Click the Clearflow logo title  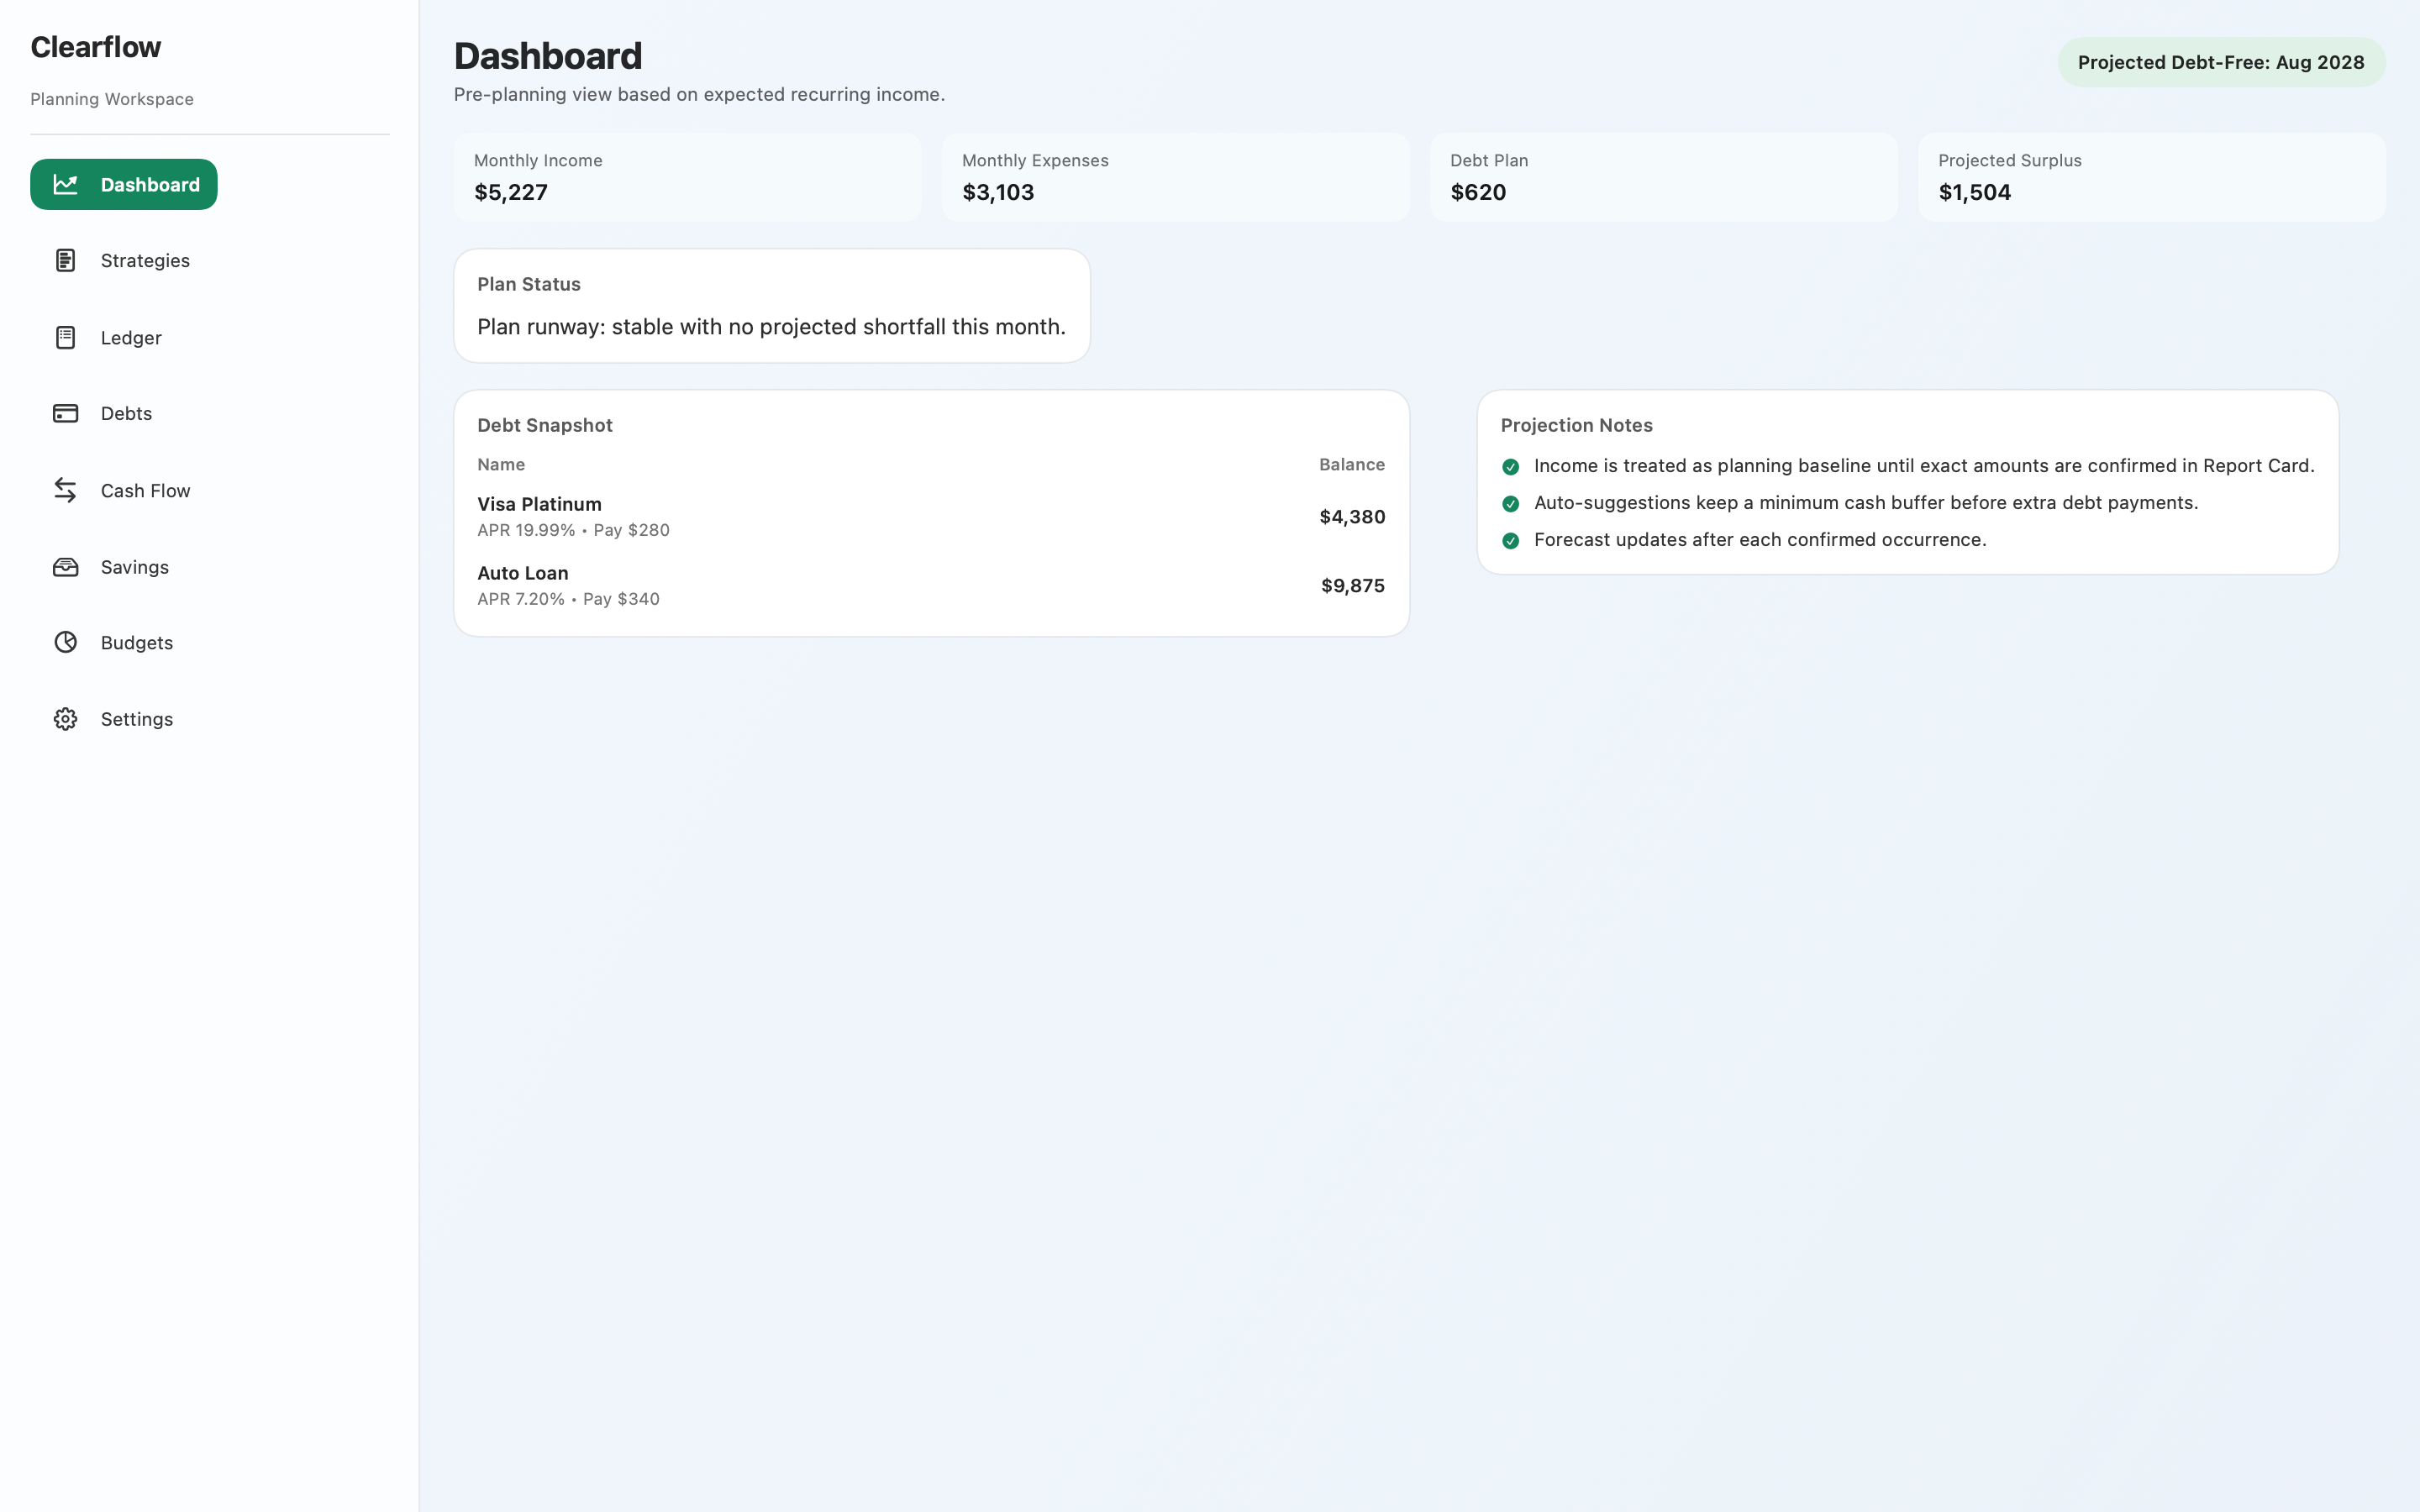(x=96, y=47)
